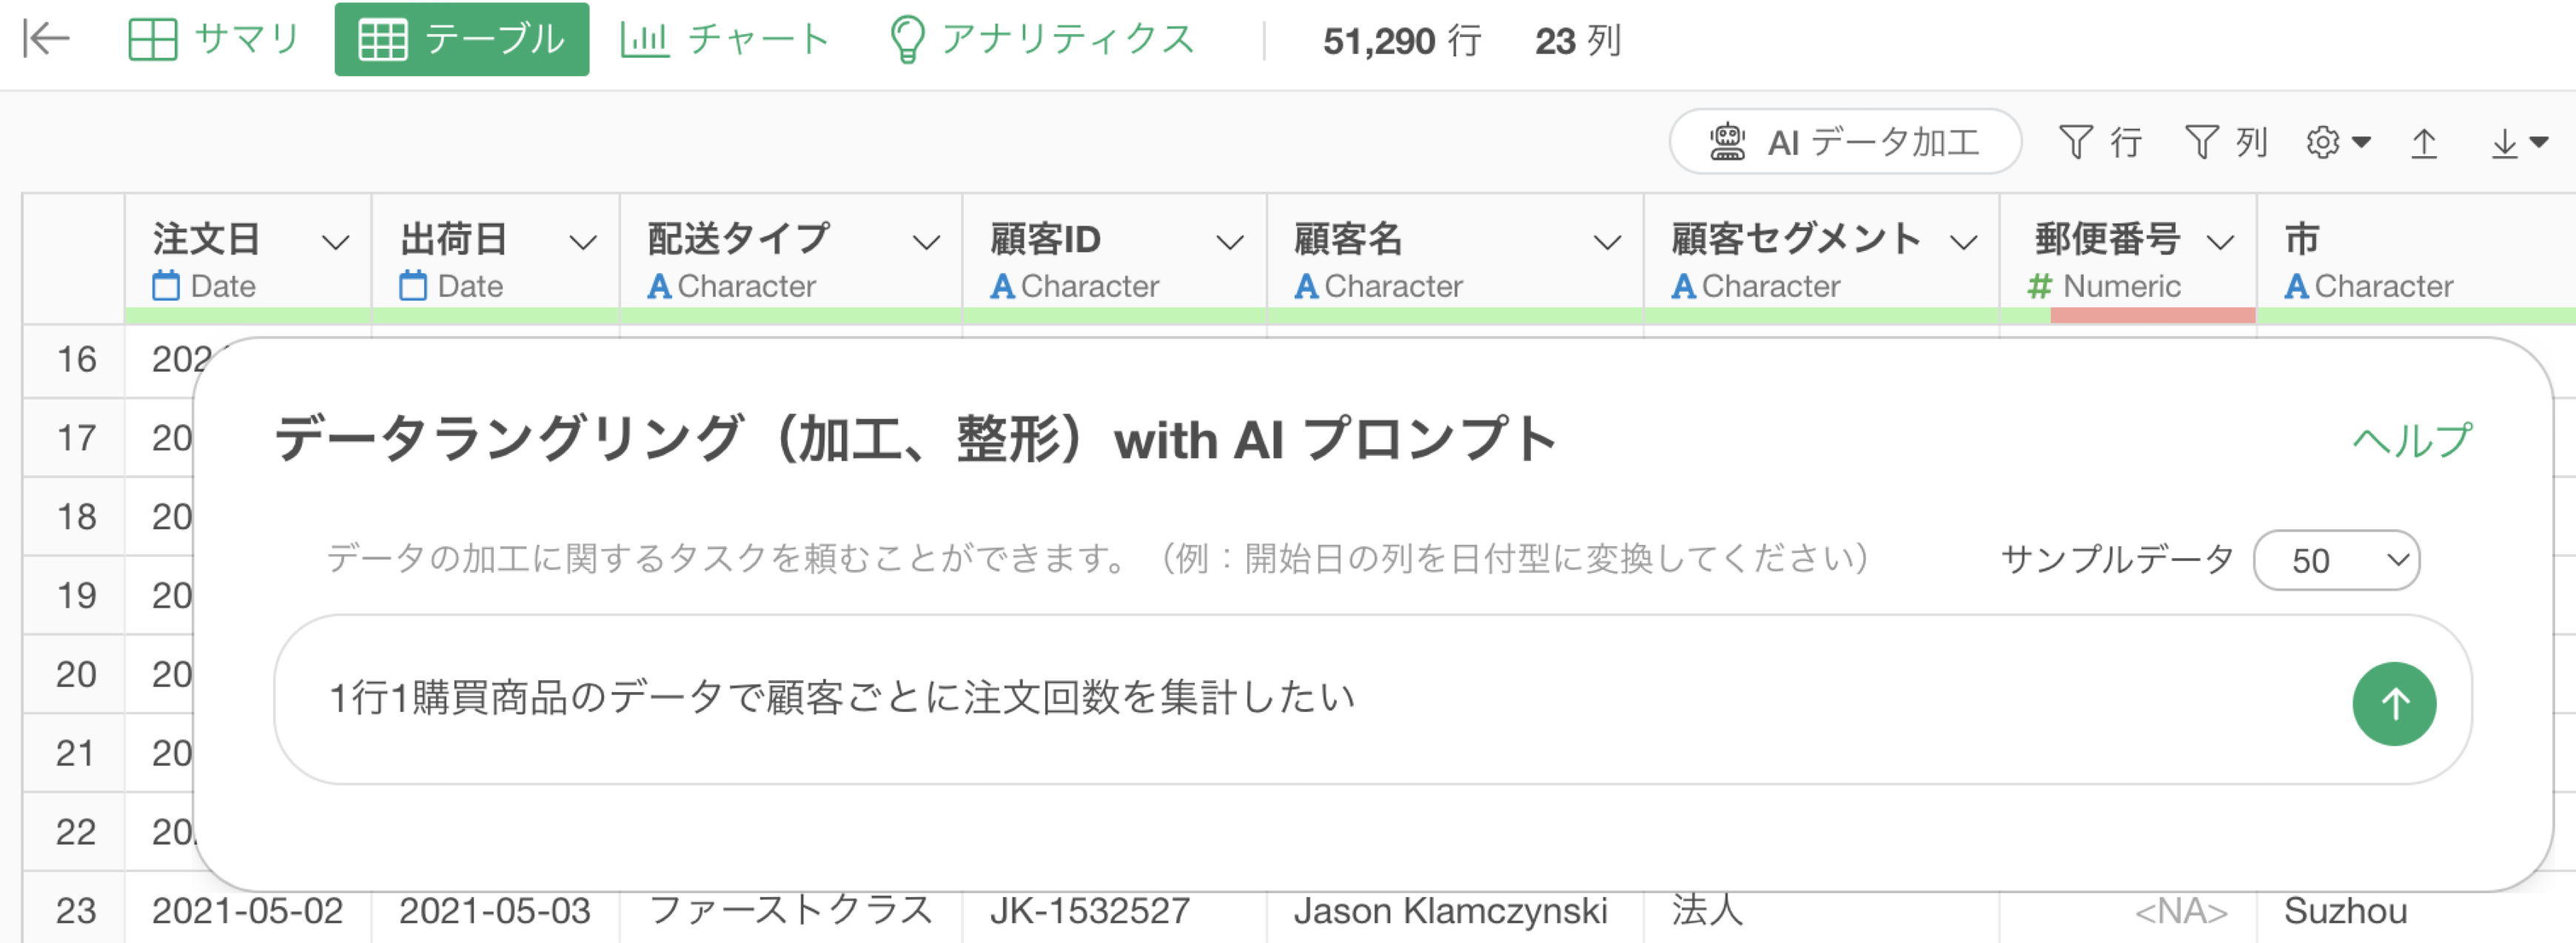
Task: Click the column filter funnel icon
Action: point(2201,142)
